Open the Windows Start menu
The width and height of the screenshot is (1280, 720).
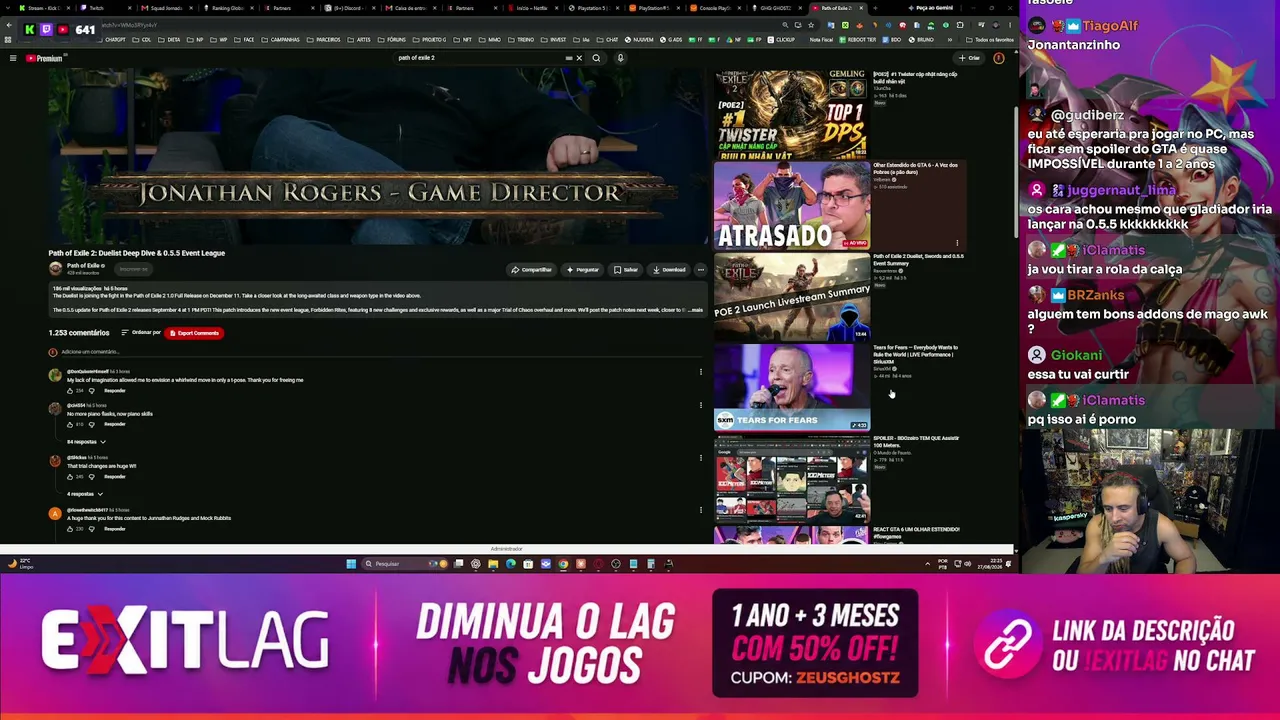point(351,564)
